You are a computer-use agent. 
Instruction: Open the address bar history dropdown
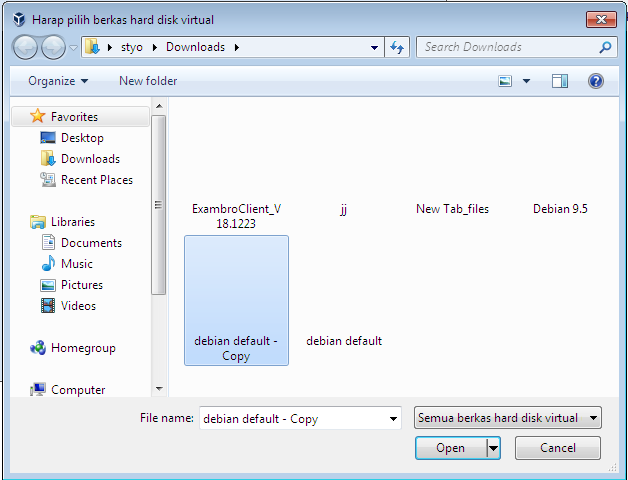pyautogui.click(x=374, y=48)
